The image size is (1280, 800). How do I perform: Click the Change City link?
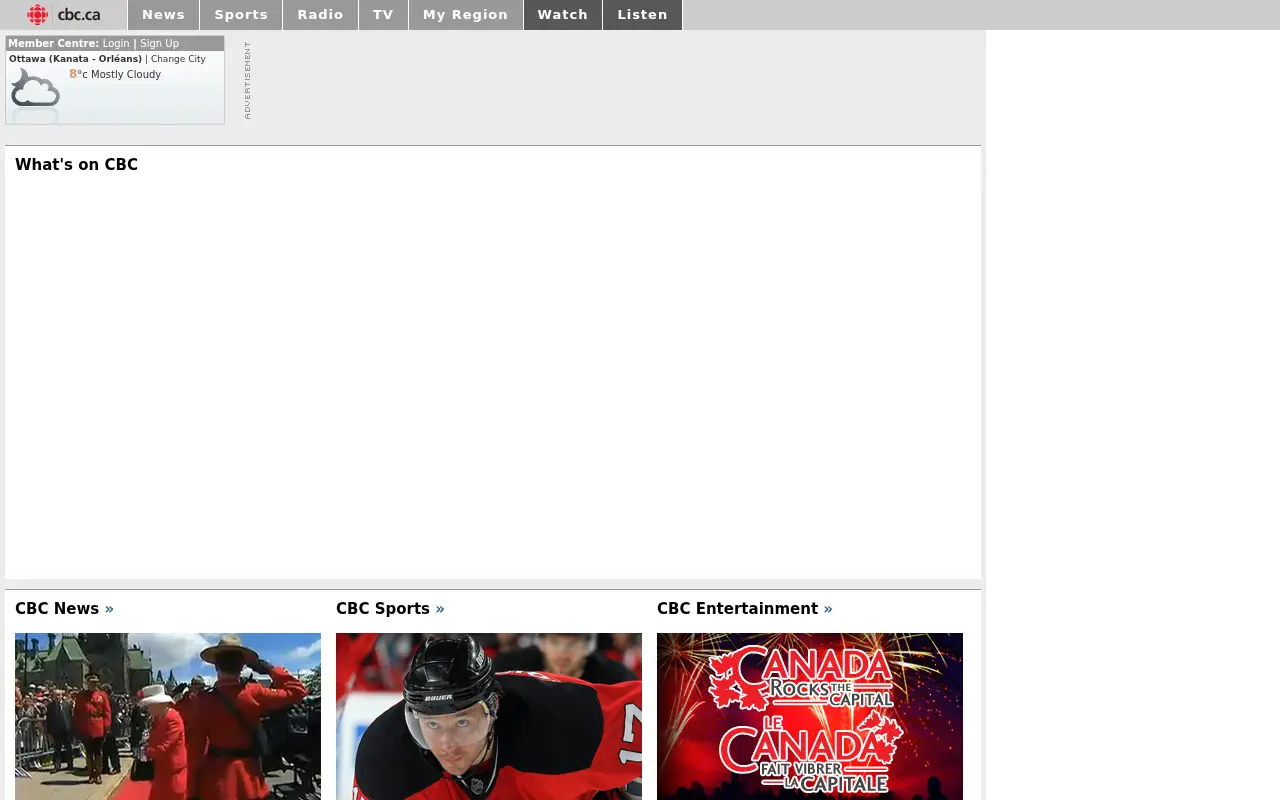[x=178, y=59]
